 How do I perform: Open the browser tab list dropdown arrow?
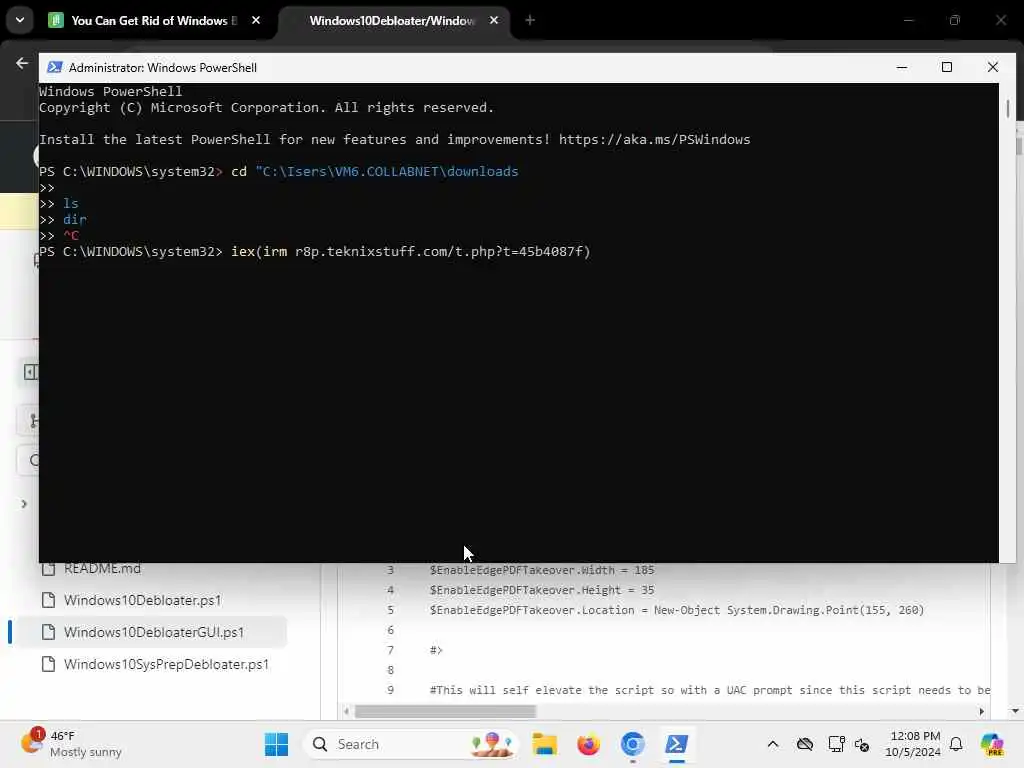coord(20,20)
